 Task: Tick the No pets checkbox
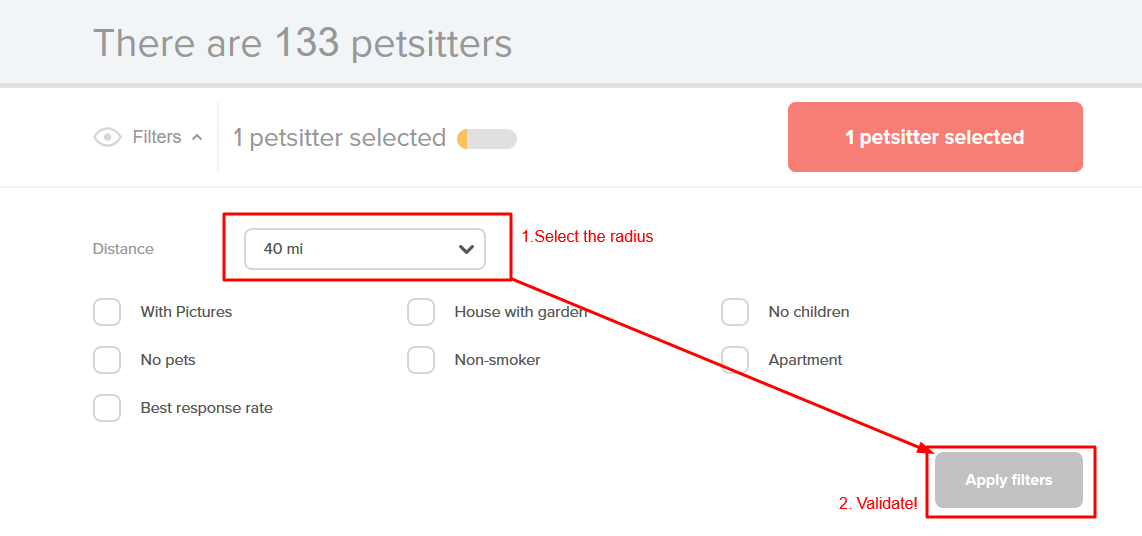107,360
